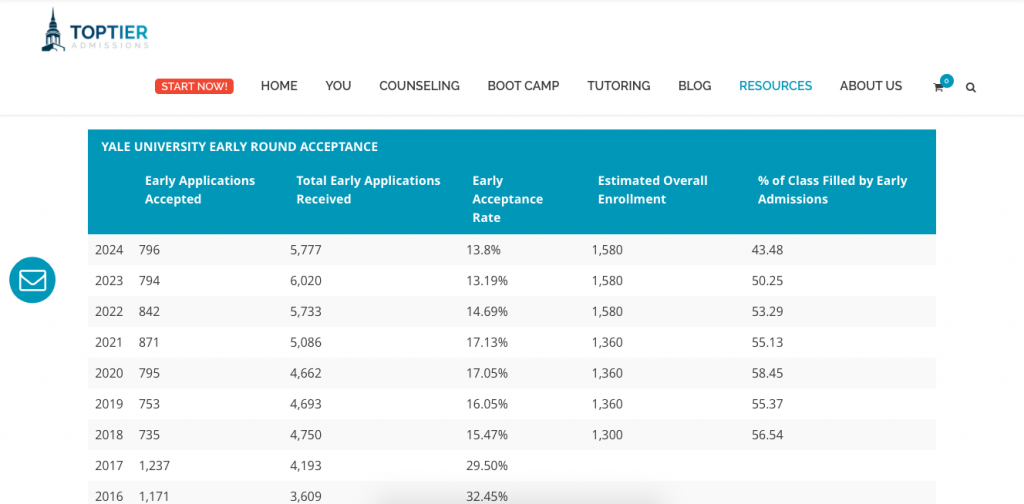Click the 13.8% acceptance rate

coord(484,249)
